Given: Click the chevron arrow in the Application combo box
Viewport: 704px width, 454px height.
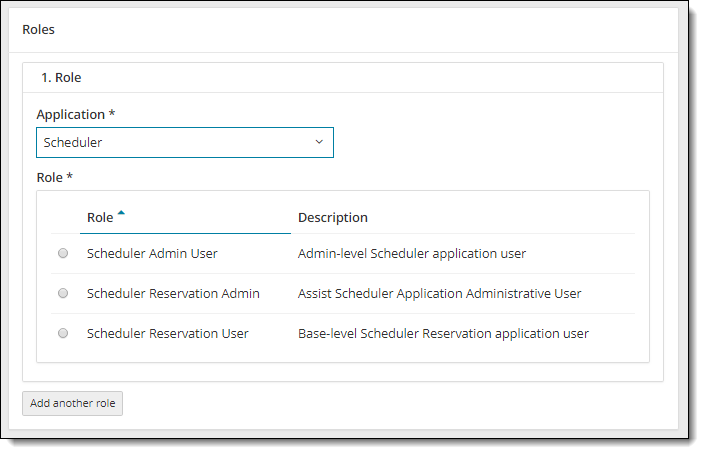Looking at the screenshot, I should [x=319, y=142].
